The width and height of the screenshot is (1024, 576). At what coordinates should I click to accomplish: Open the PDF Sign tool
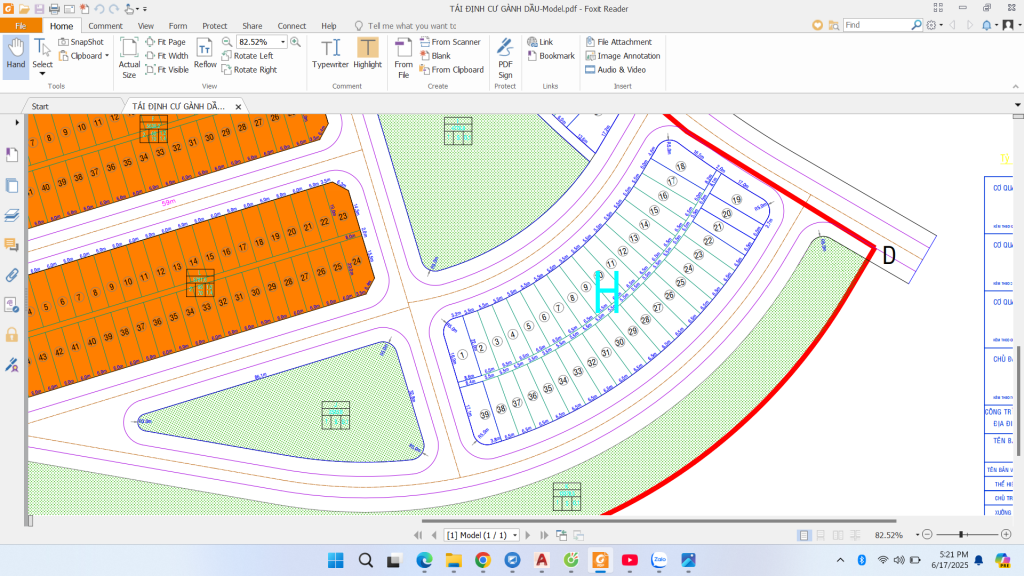point(505,57)
